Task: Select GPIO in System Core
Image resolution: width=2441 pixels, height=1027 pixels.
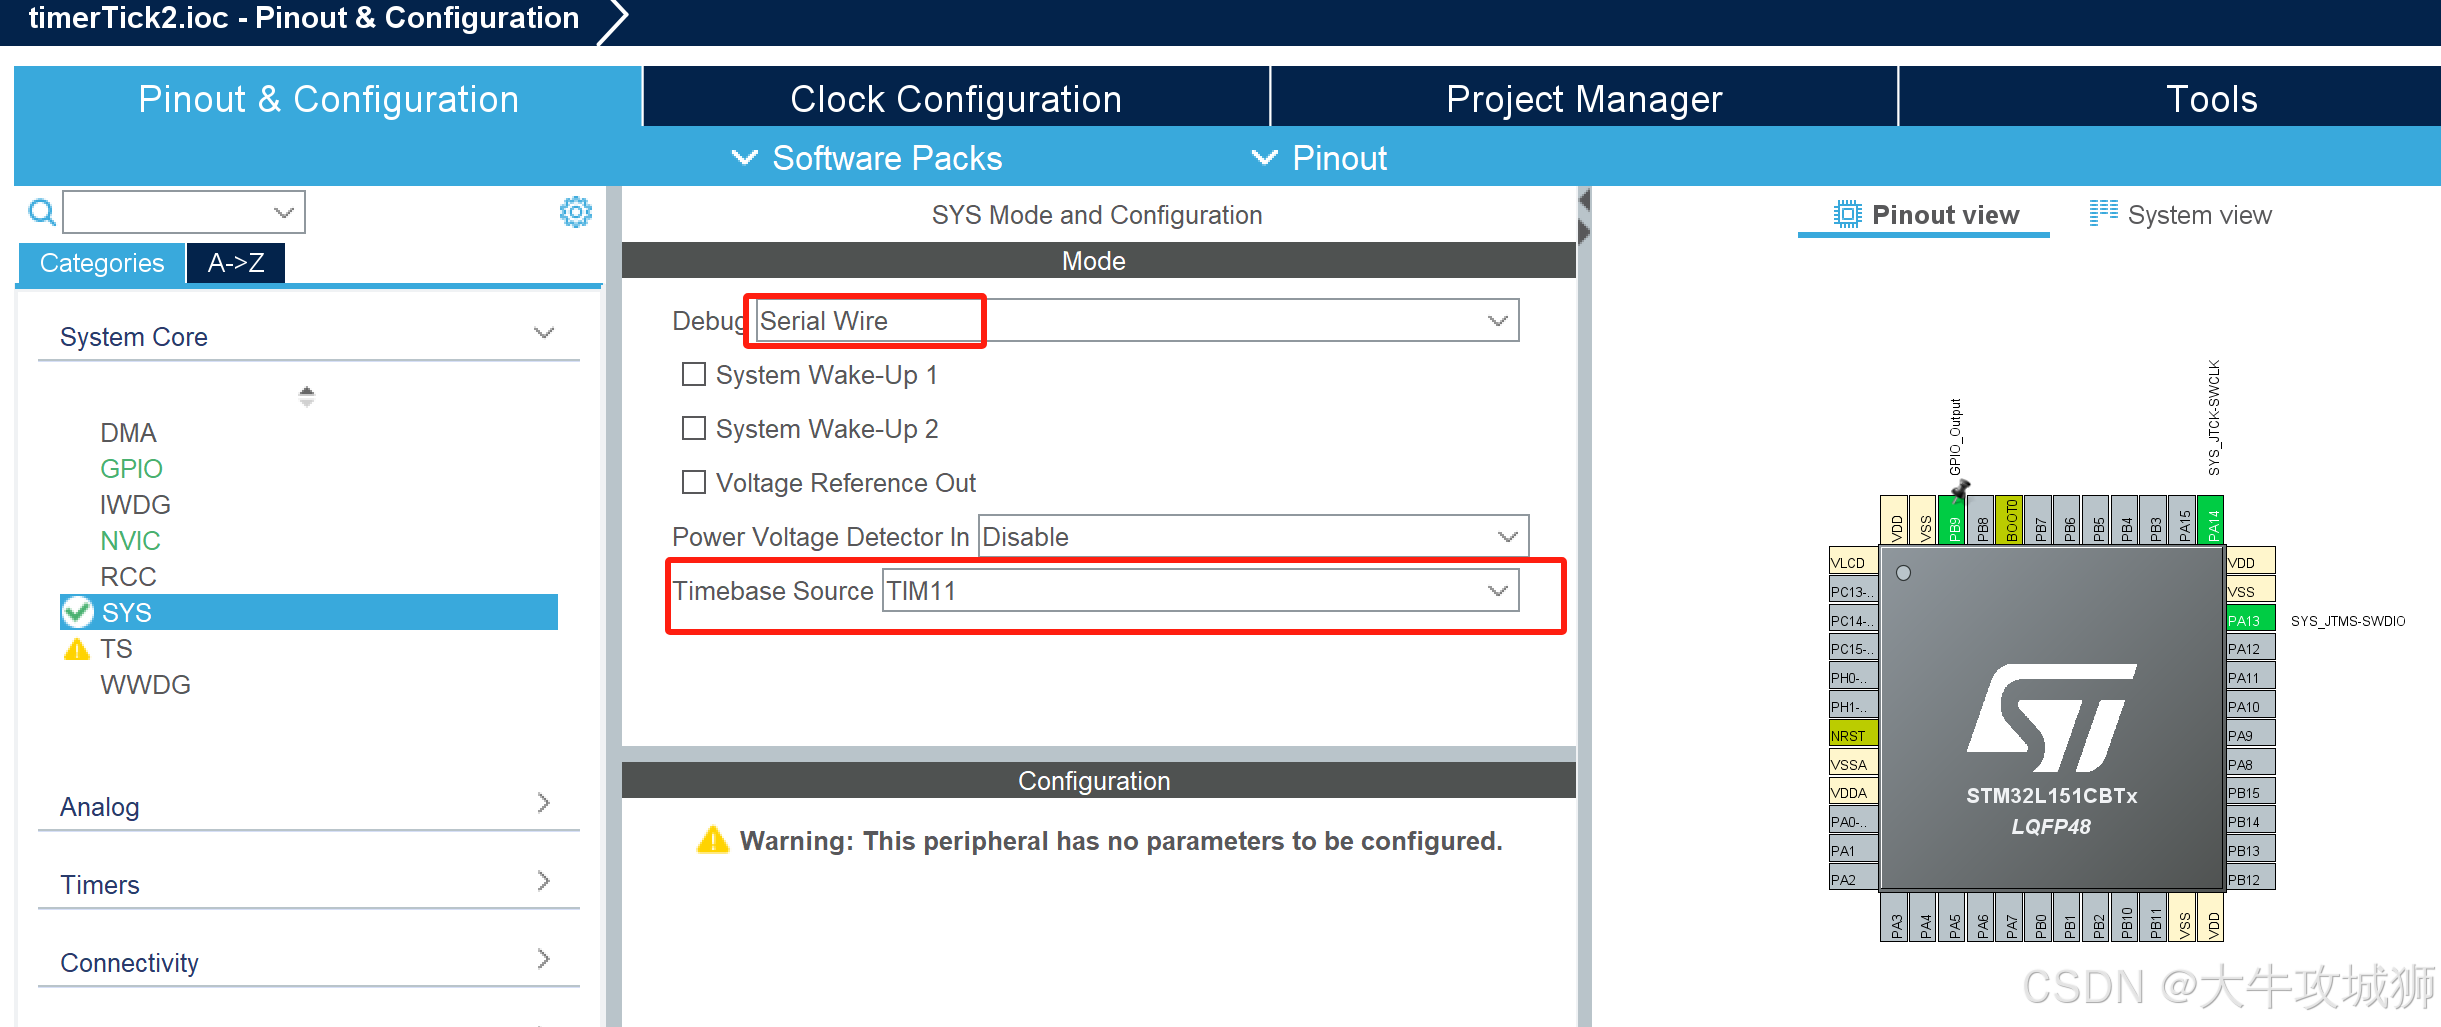Action: pos(131,468)
